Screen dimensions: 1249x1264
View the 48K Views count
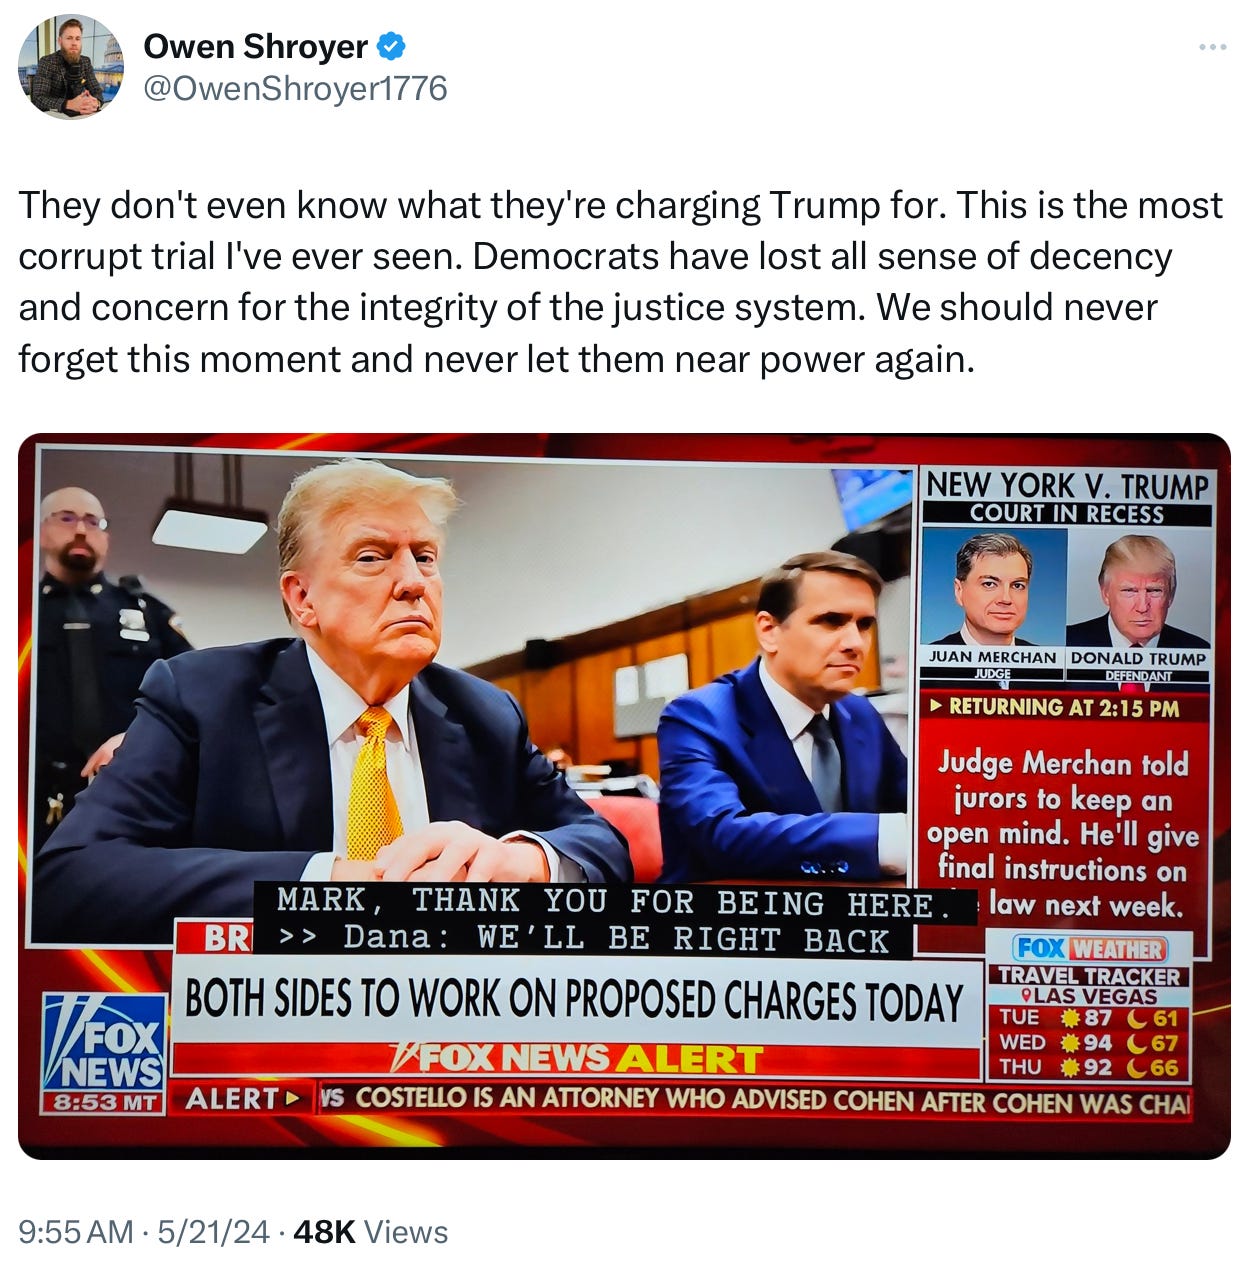[x=371, y=1231]
